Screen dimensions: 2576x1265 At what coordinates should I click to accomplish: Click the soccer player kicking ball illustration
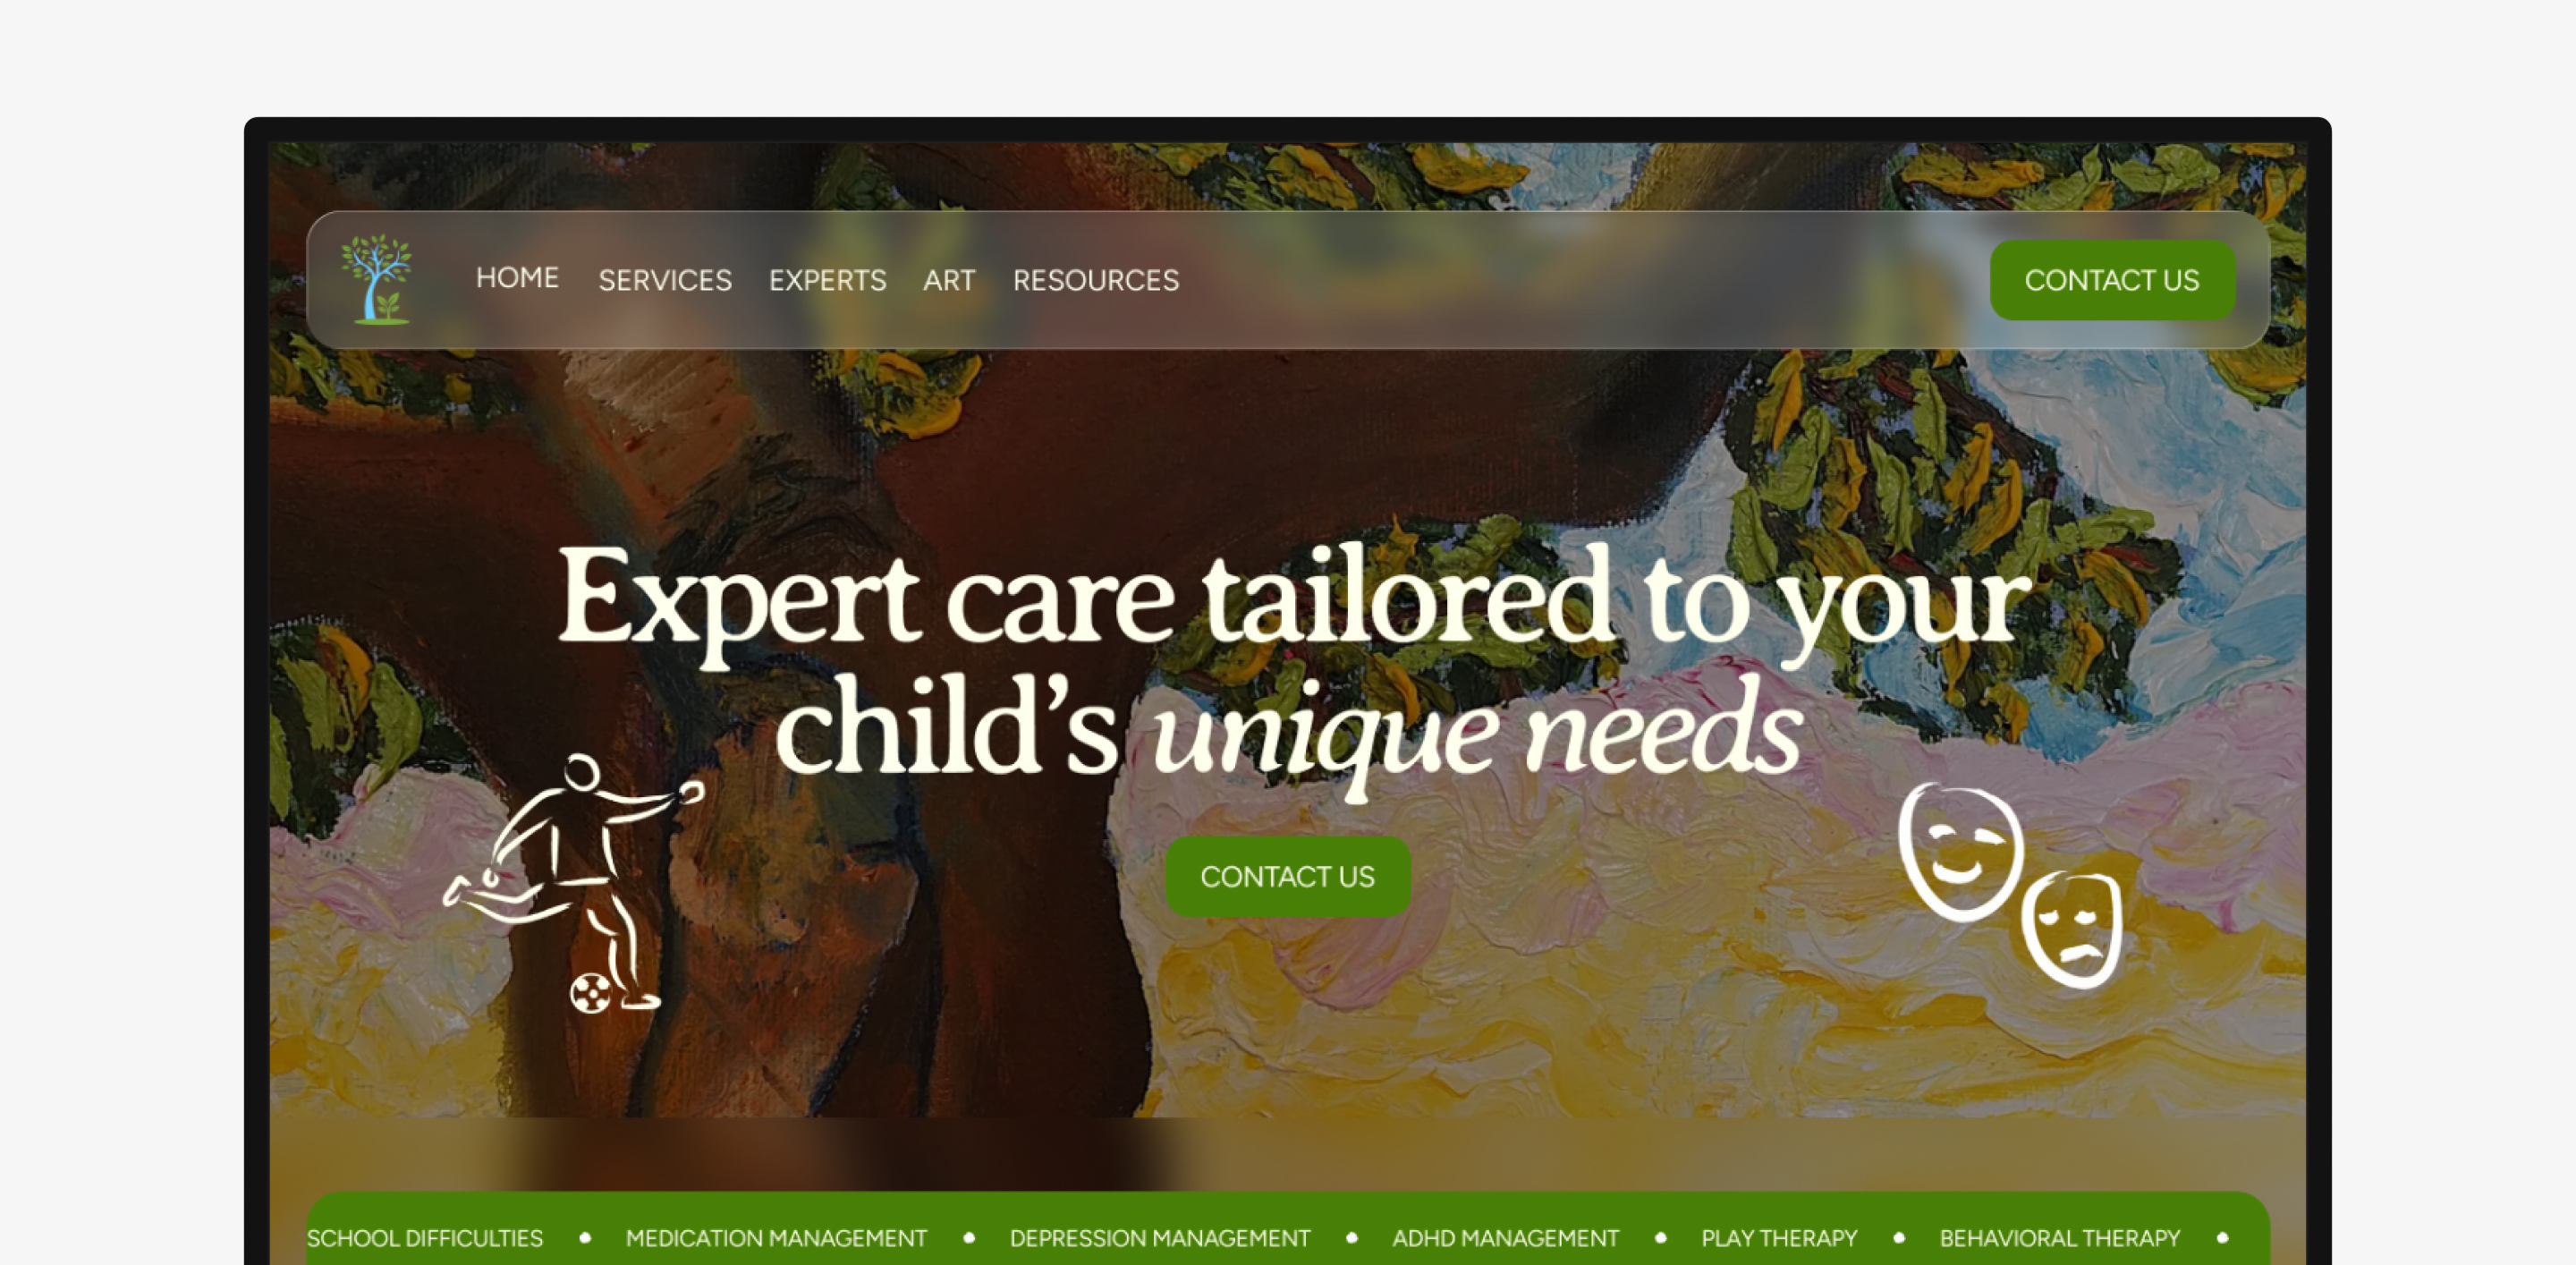click(574, 883)
